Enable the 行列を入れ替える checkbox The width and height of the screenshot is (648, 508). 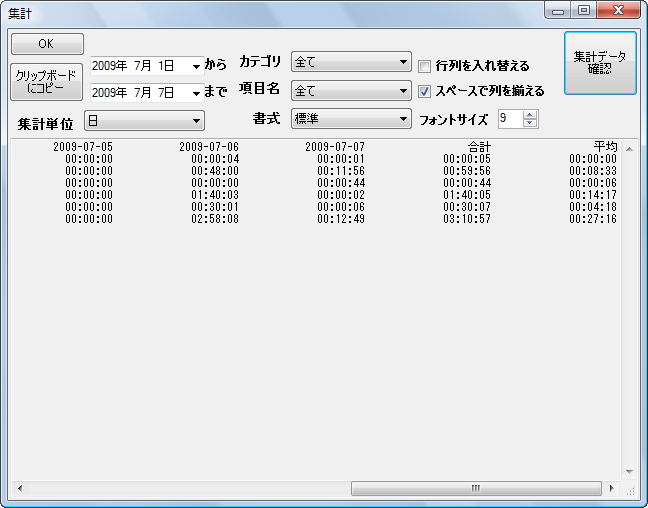[425, 67]
